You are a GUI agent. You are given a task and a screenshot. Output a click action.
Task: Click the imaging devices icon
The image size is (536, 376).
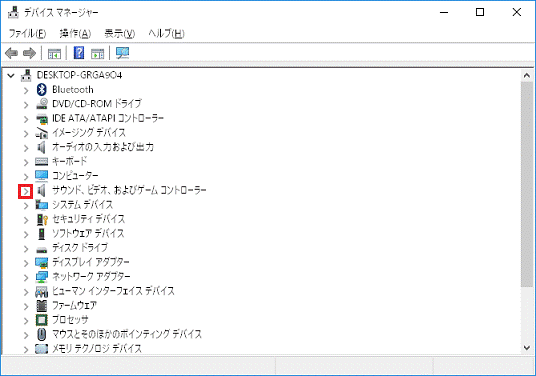(x=42, y=133)
